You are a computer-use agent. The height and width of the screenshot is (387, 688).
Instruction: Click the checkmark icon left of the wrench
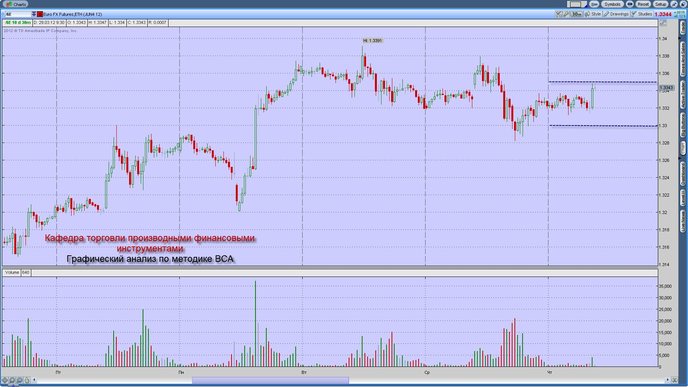click(559, 14)
